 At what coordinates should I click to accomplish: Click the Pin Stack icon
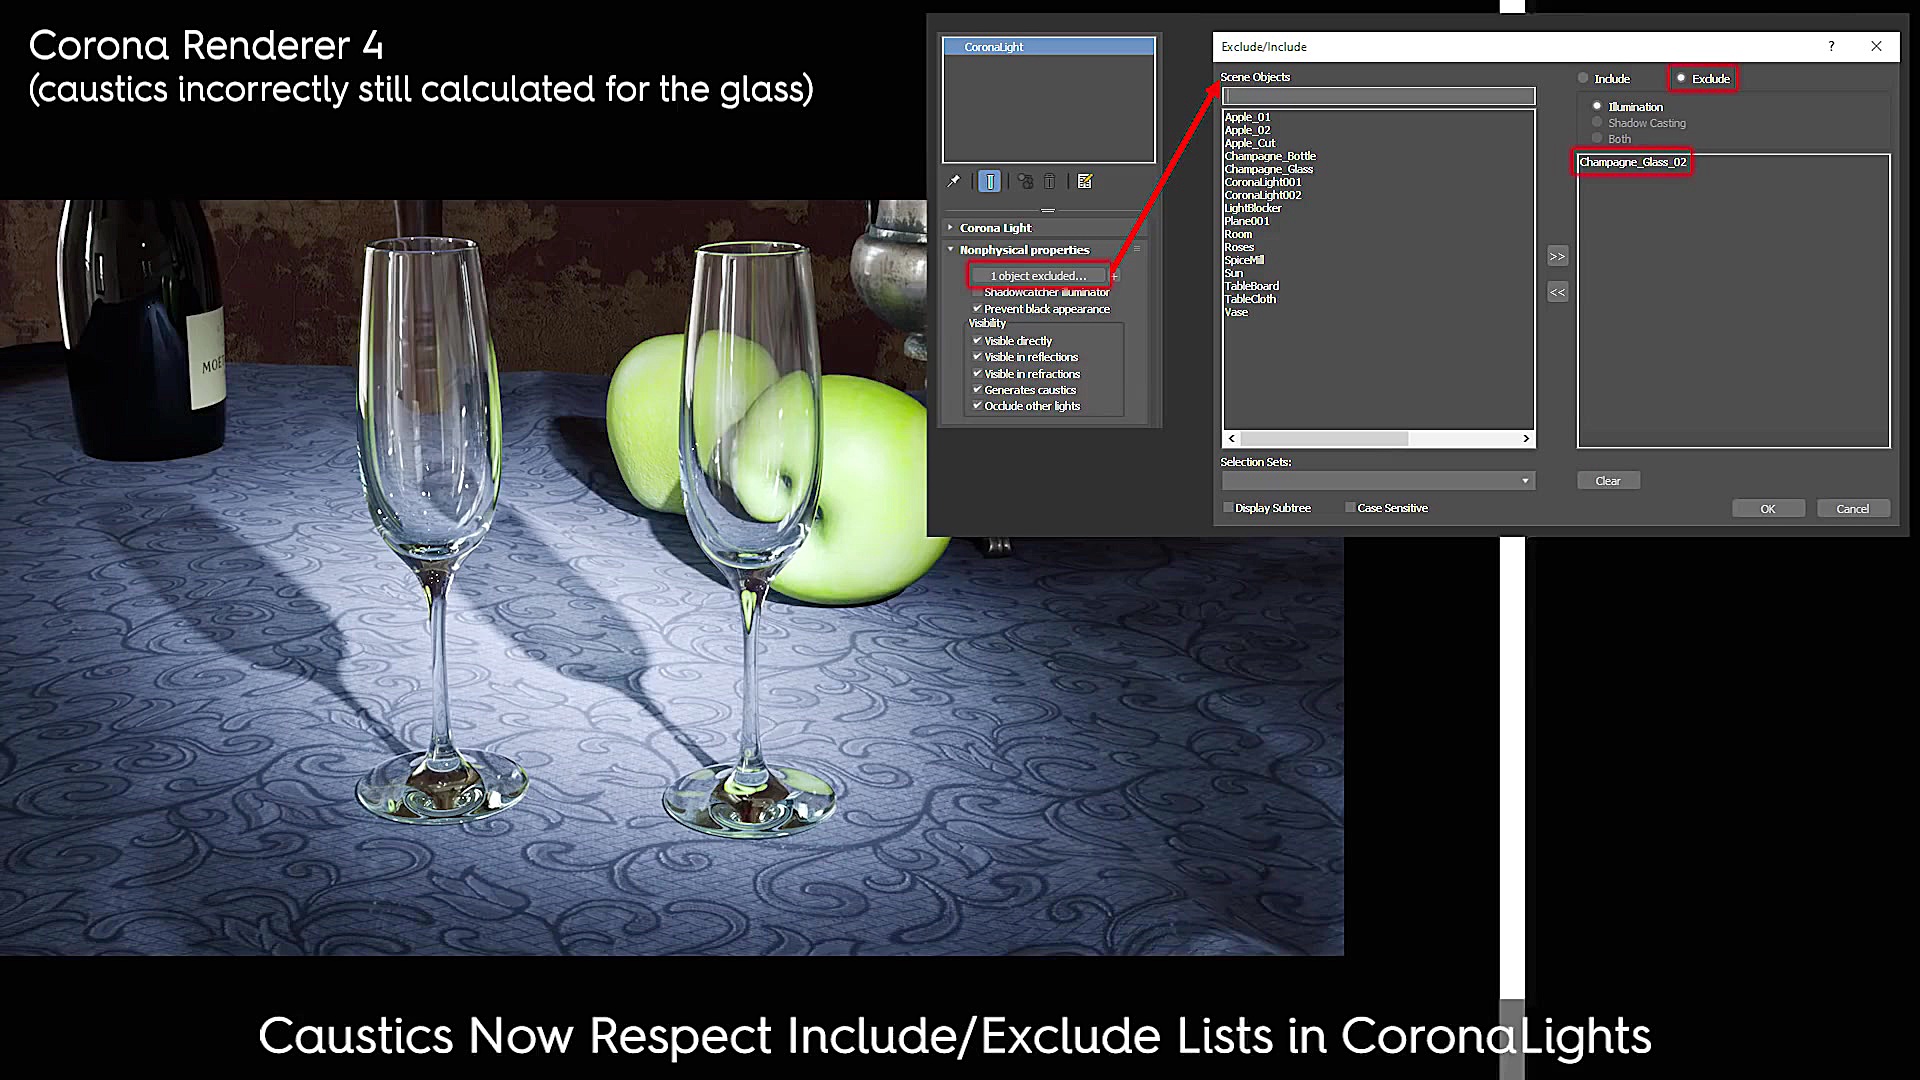pyautogui.click(x=953, y=181)
